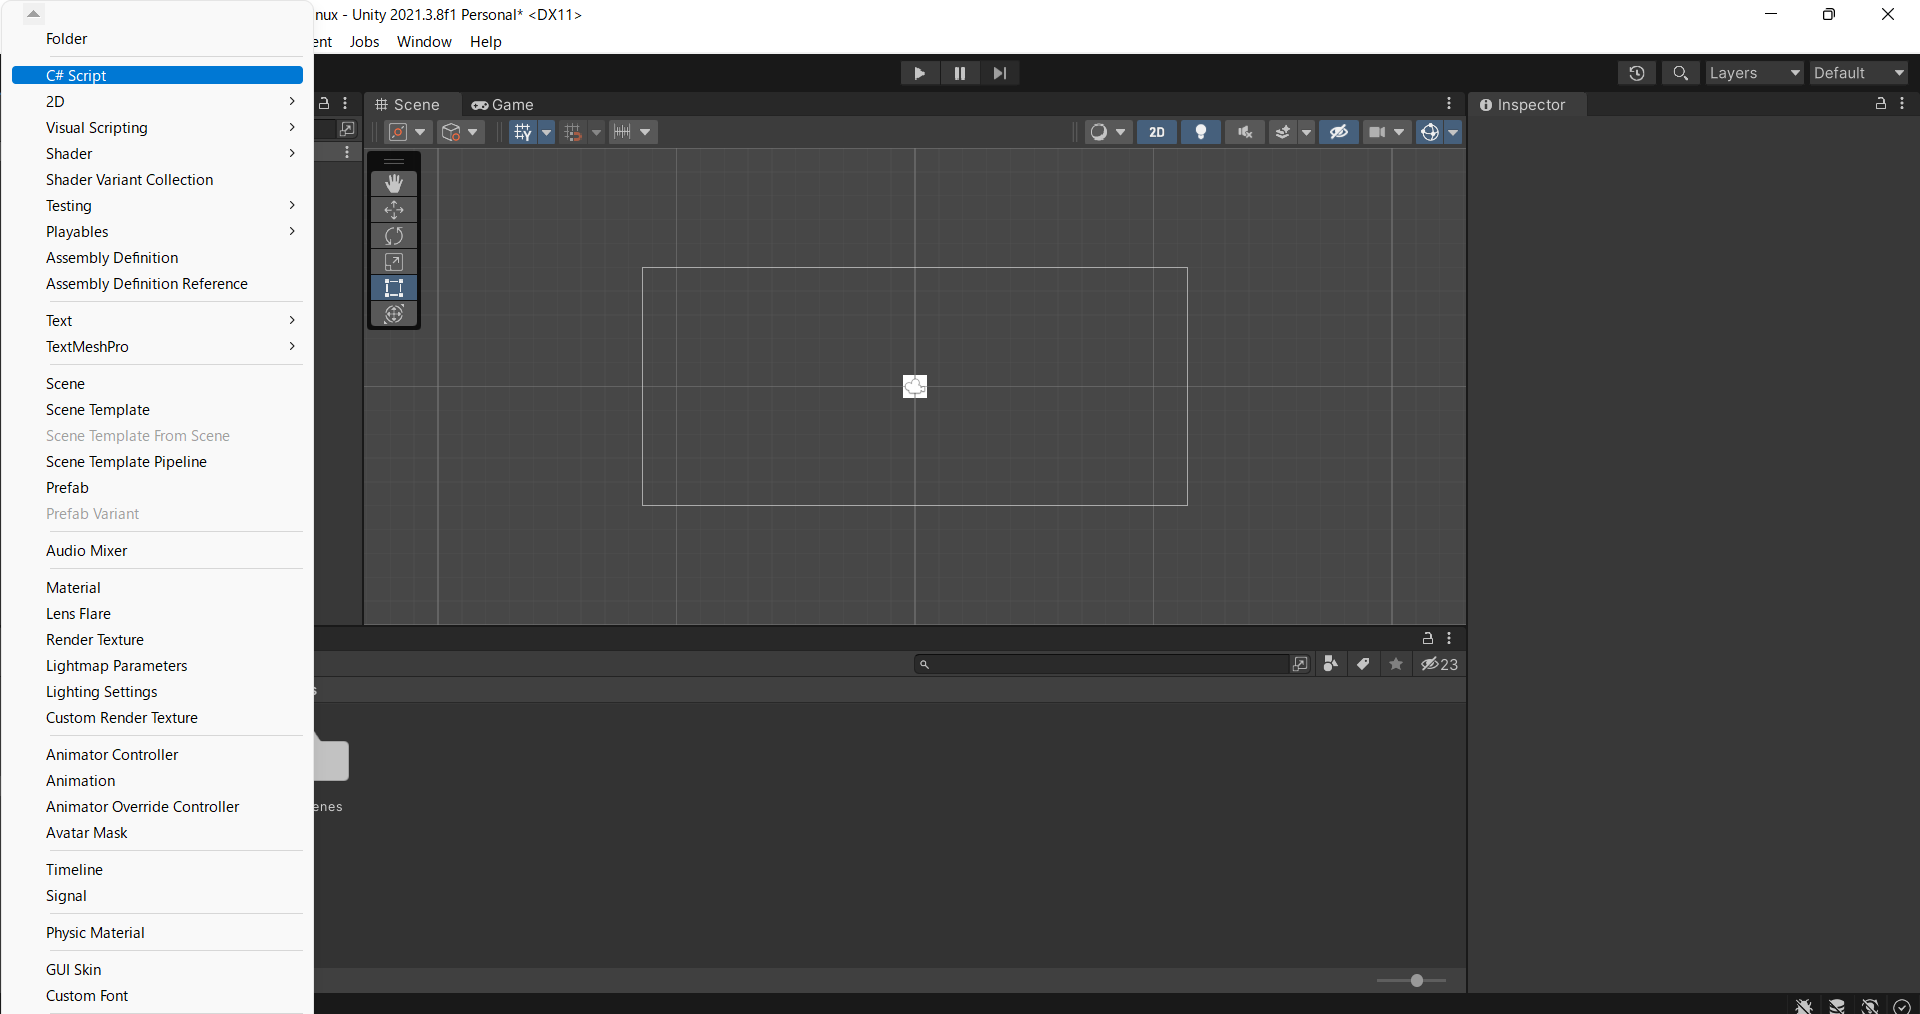
Task: Click the debugger bug icon in status bar
Action: coord(1804,1006)
